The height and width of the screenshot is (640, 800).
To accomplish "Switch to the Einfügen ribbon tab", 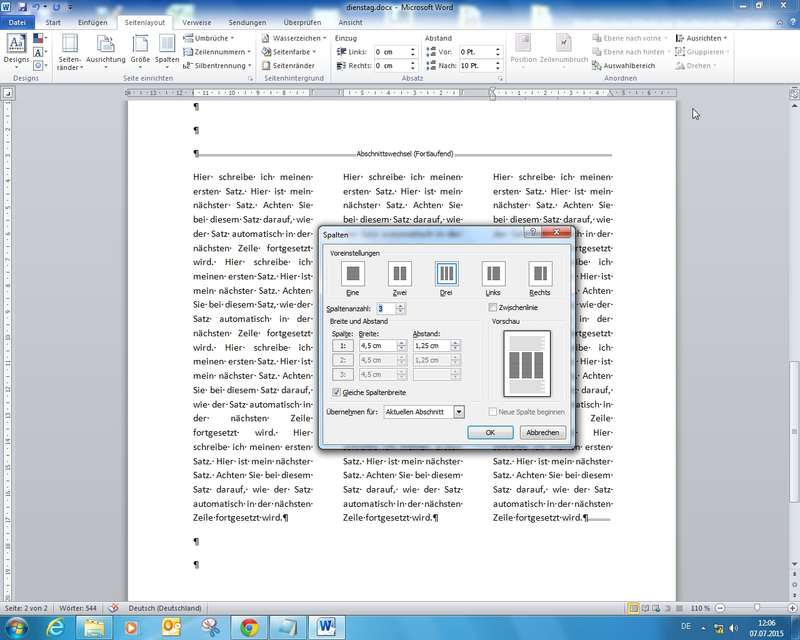I will 92,21.
